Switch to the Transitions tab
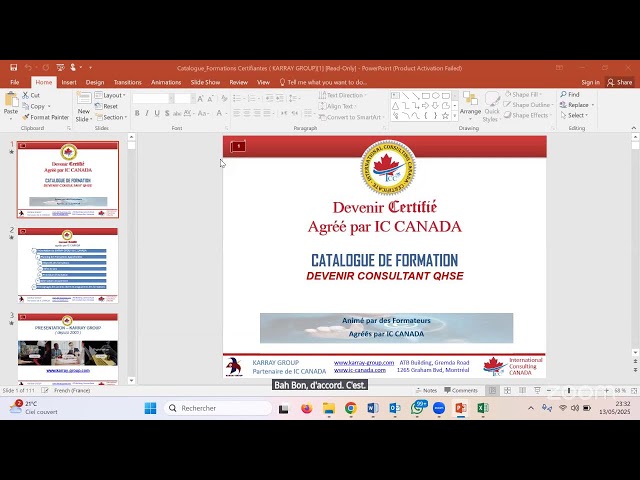640x480 pixels. coord(128,82)
